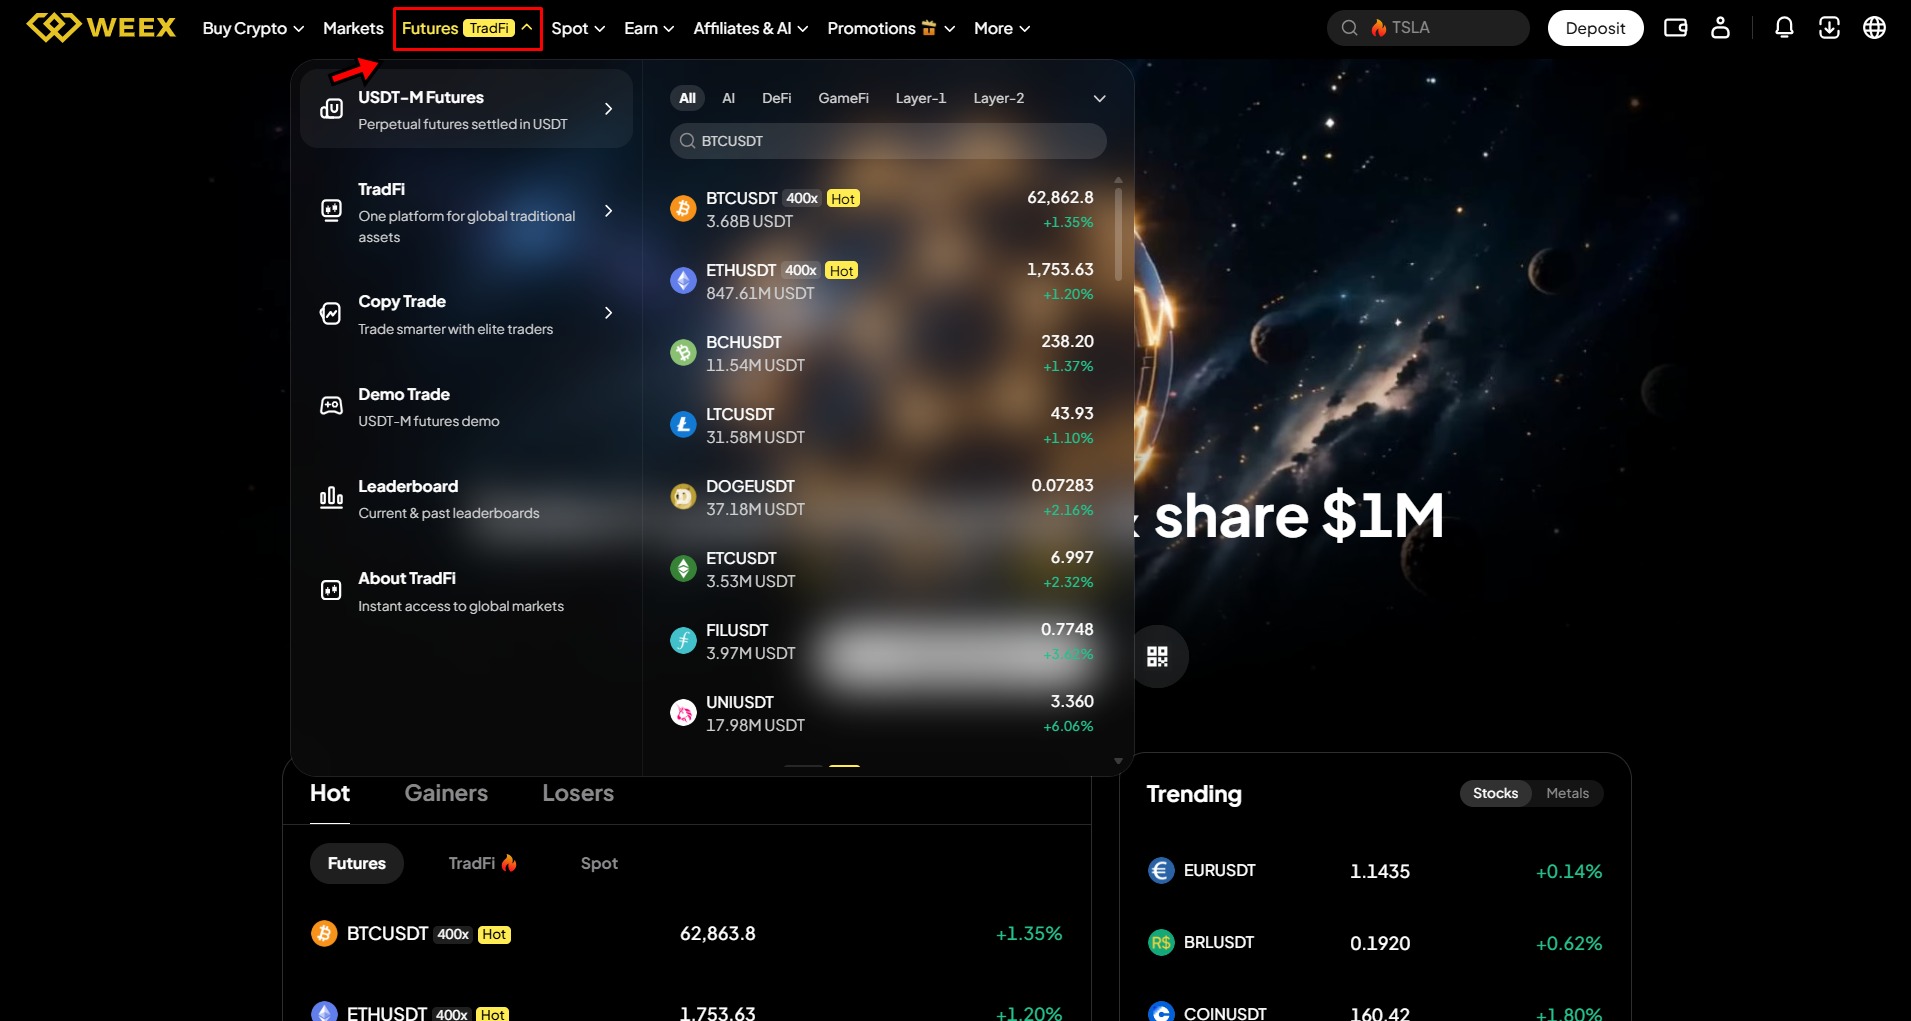Click the Bitcoin icon in BTCUSDT dropdown row
Screen dimensions: 1911x1021
click(x=683, y=208)
